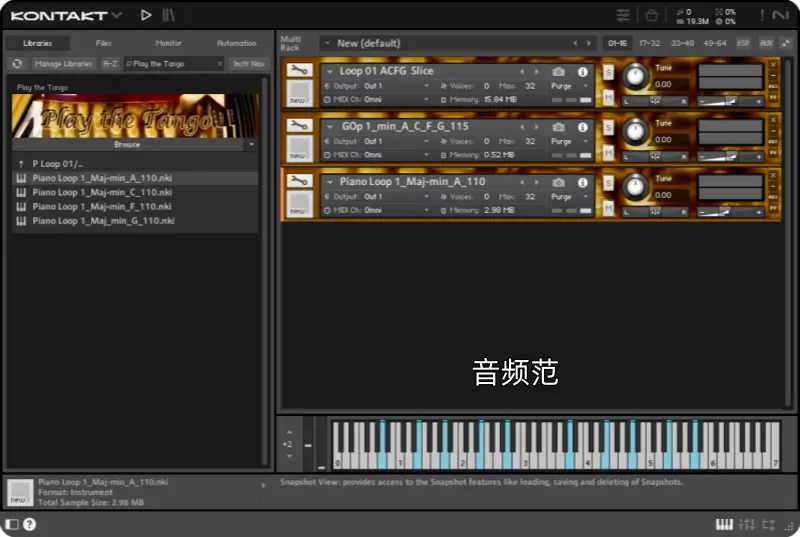The image size is (800, 537).
Task: Mute the Piano Loop 1_Maj-min_A_110 instrument
Action: pos(608,206)
